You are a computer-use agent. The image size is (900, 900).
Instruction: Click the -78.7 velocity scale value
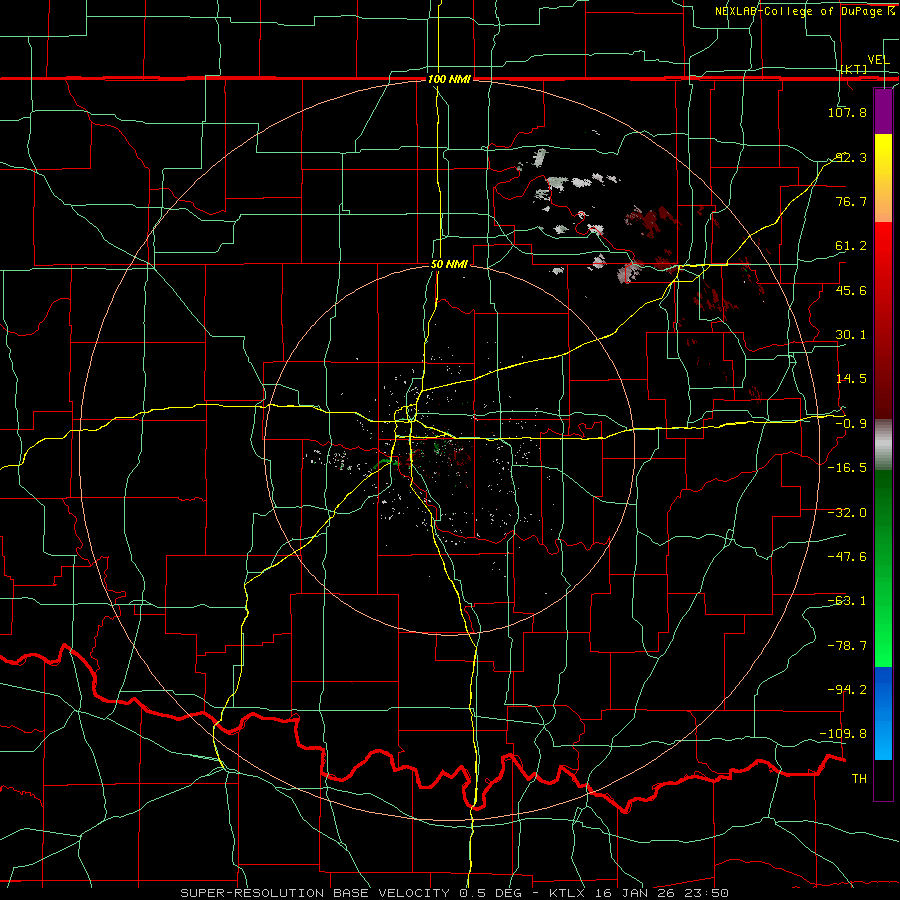847,646
